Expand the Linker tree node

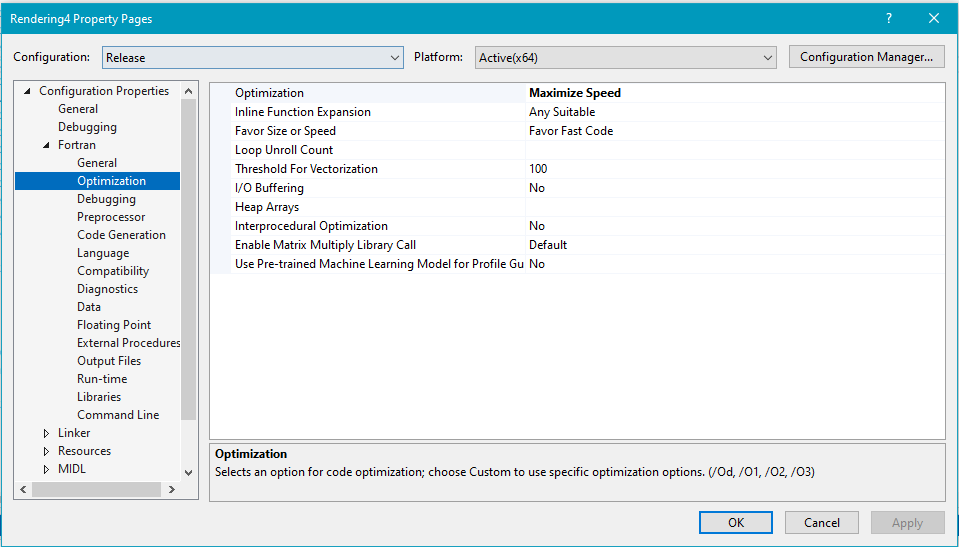coord(46,433)
